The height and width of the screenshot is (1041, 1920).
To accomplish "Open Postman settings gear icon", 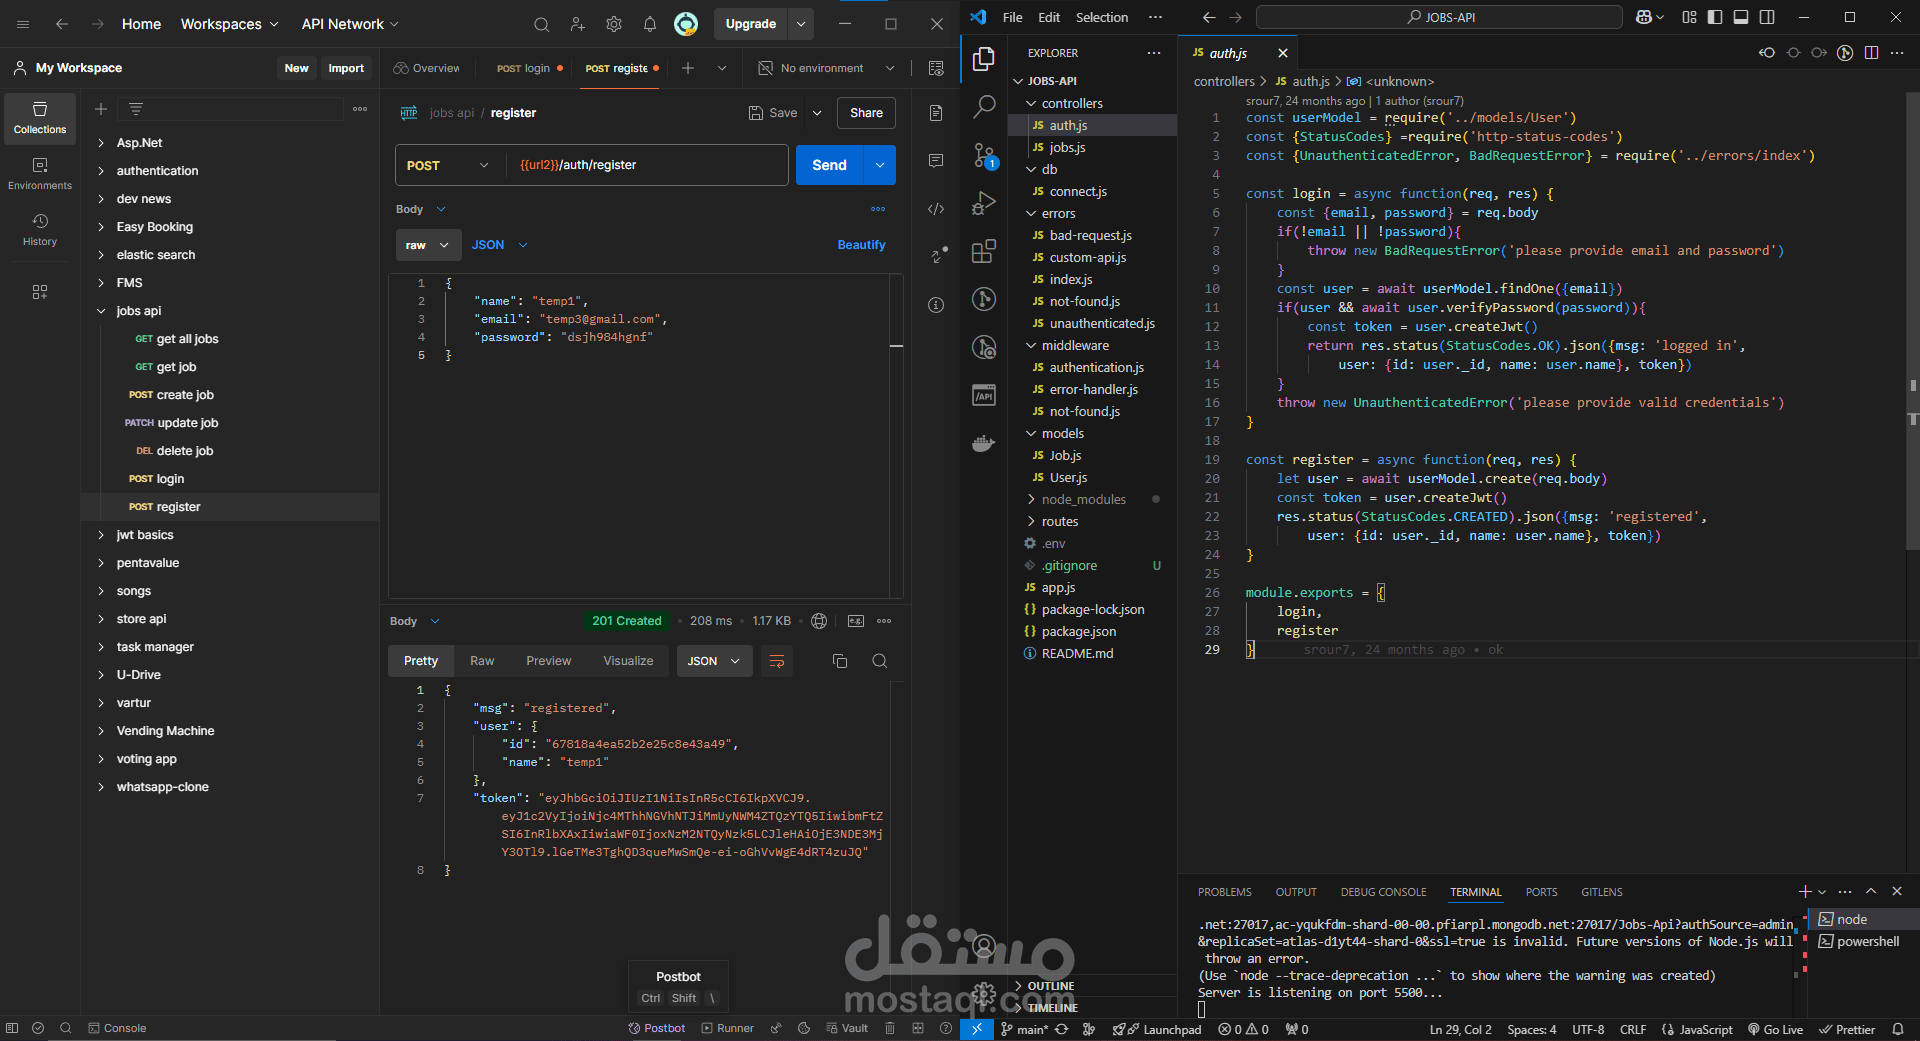I will coord(614,24).
